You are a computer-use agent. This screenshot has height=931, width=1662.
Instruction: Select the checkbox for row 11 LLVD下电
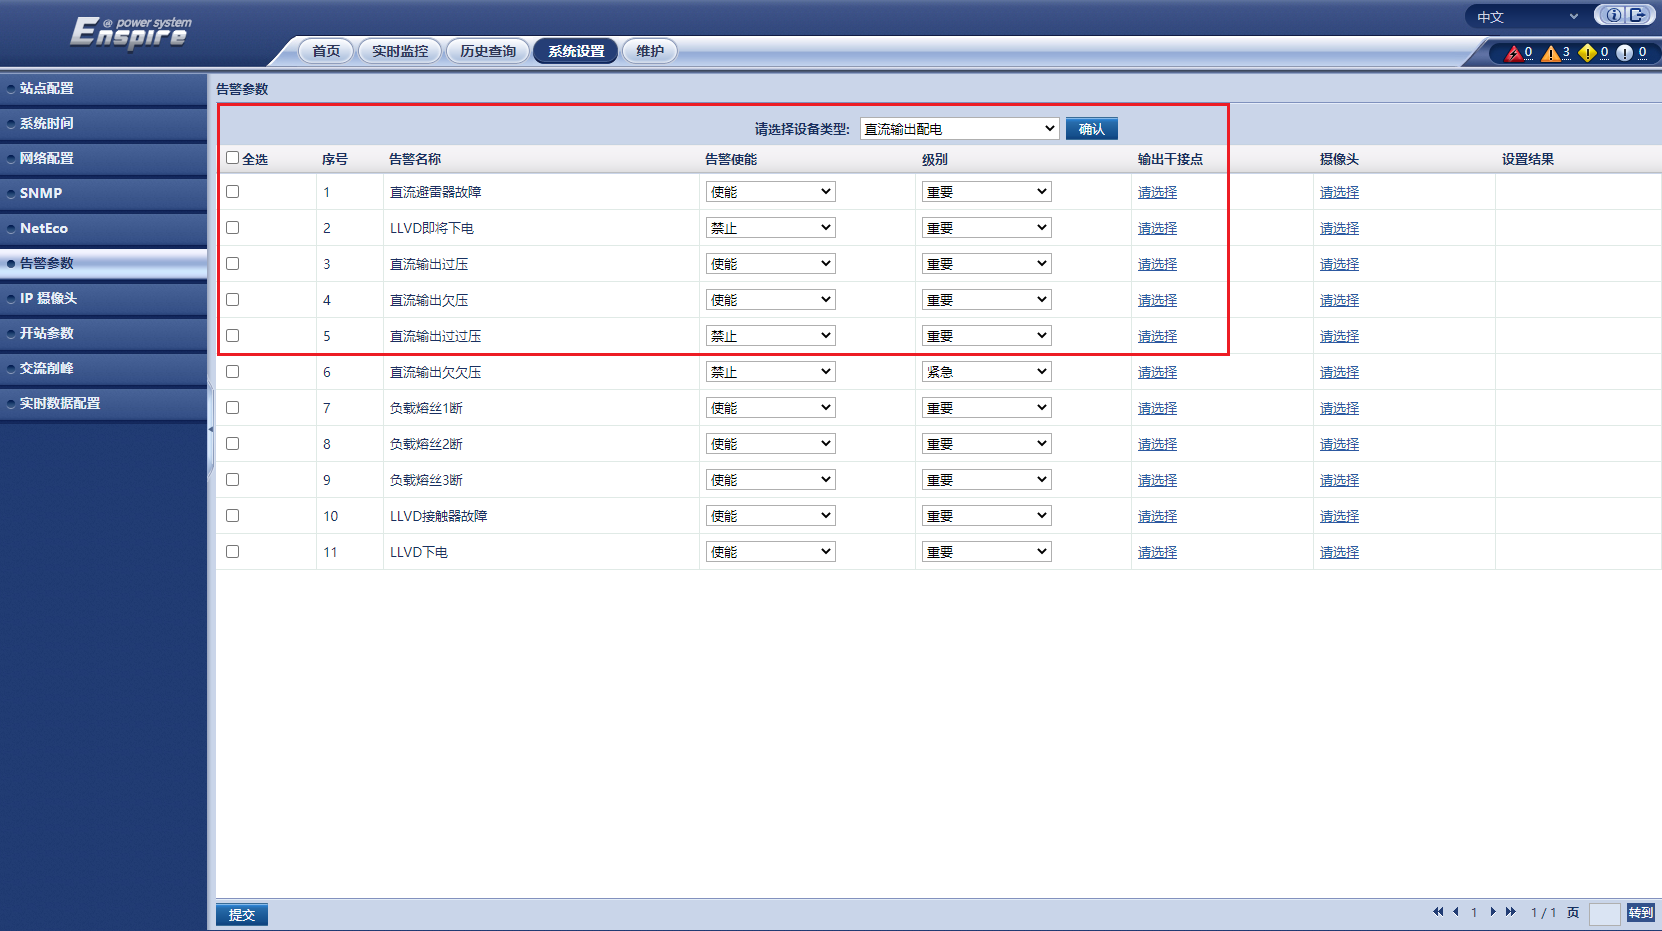pos(233,552)
